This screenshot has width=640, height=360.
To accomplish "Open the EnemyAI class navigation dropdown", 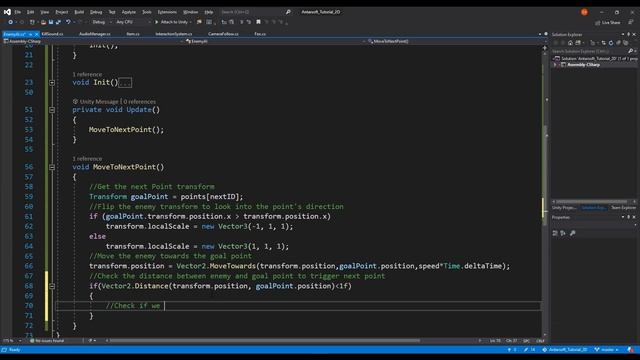I will (x=275, y=41).
